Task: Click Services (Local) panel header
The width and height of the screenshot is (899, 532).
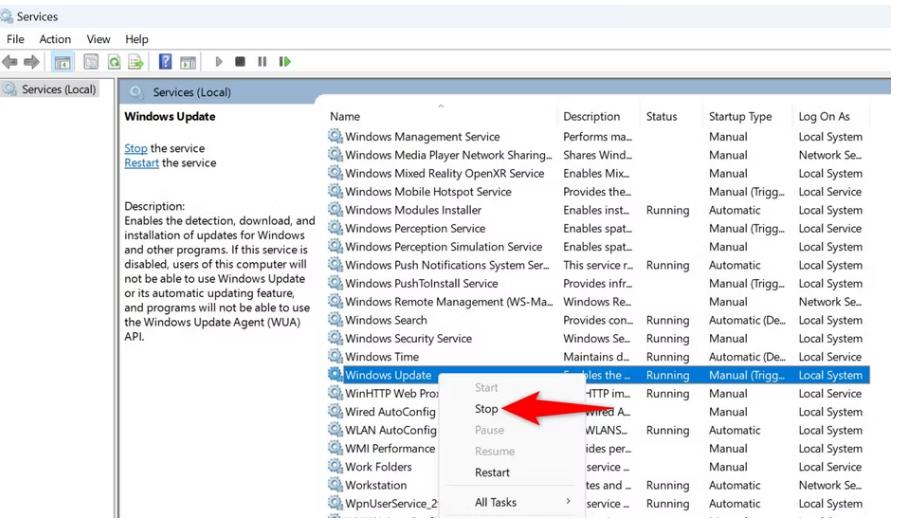Action: pyautogui.click(x=191, y=92)
